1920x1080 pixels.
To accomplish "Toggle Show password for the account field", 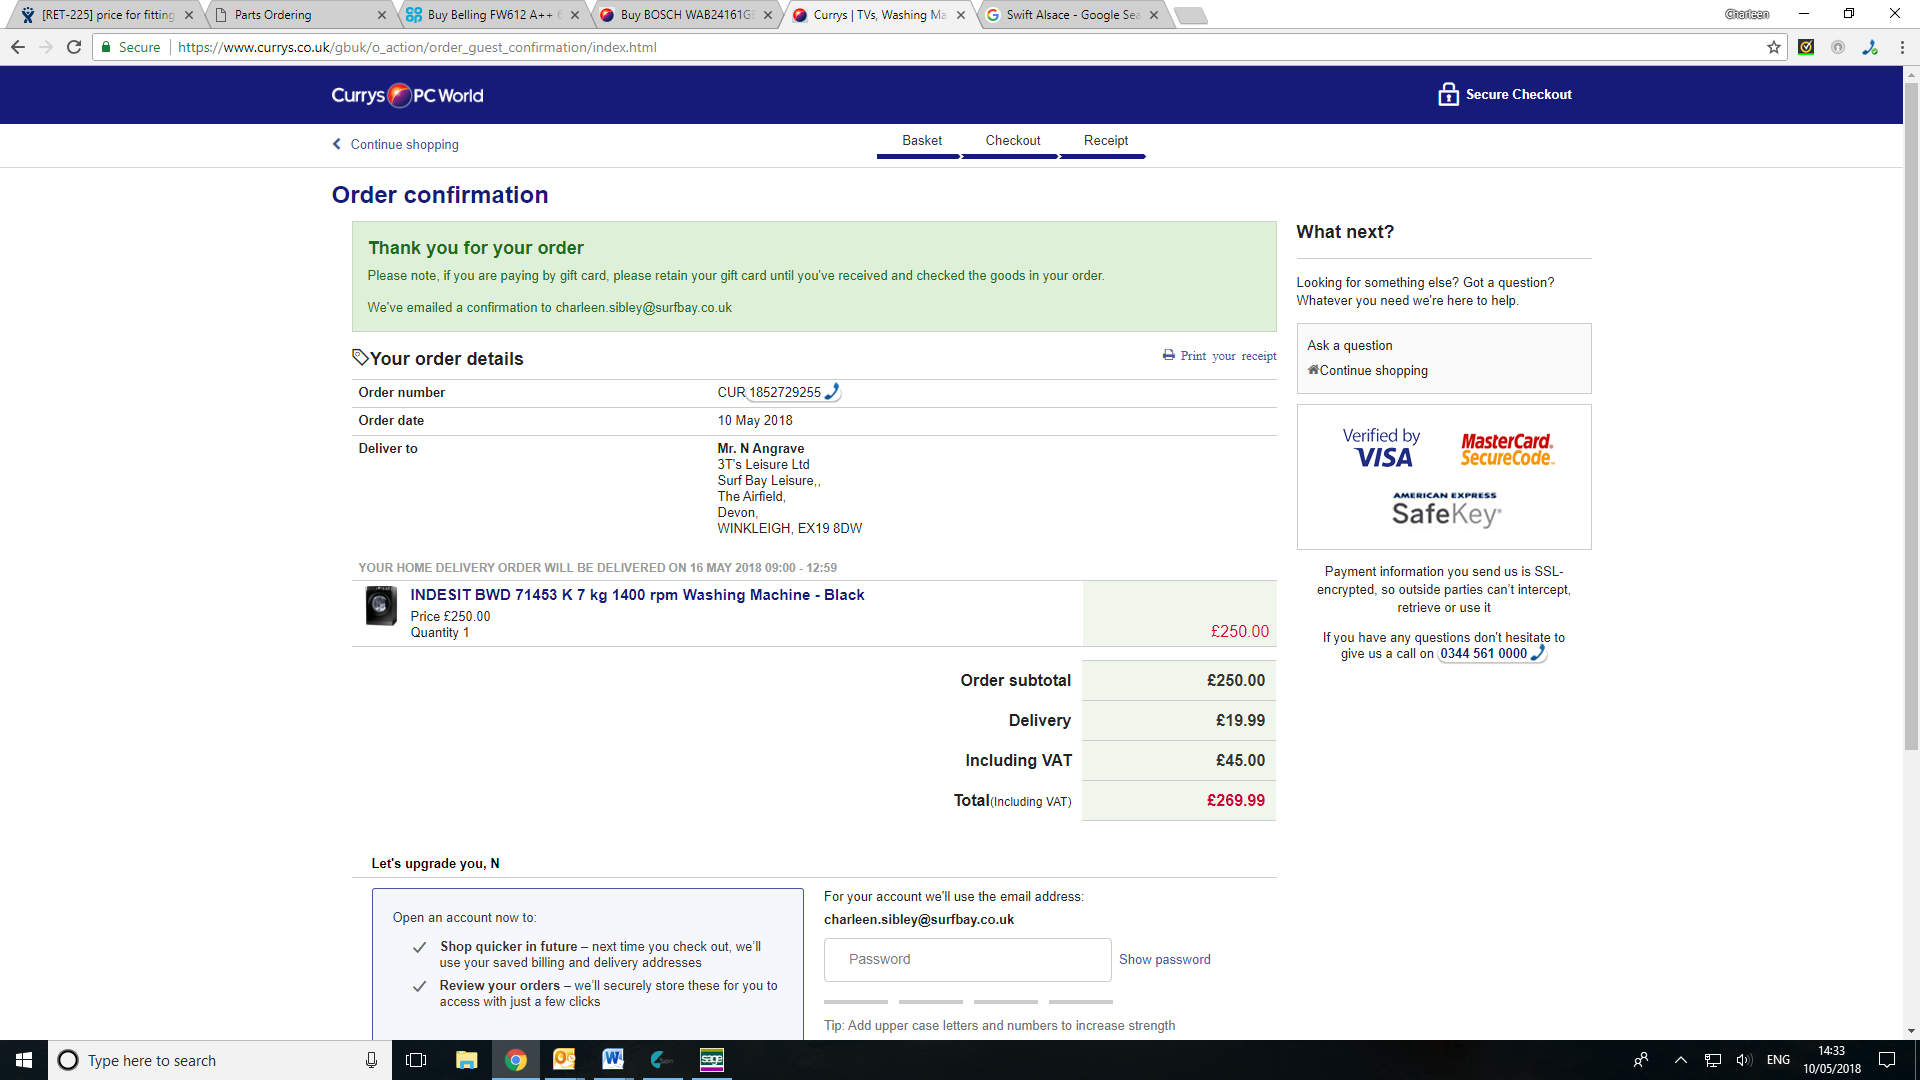I will coord(1164,959).
